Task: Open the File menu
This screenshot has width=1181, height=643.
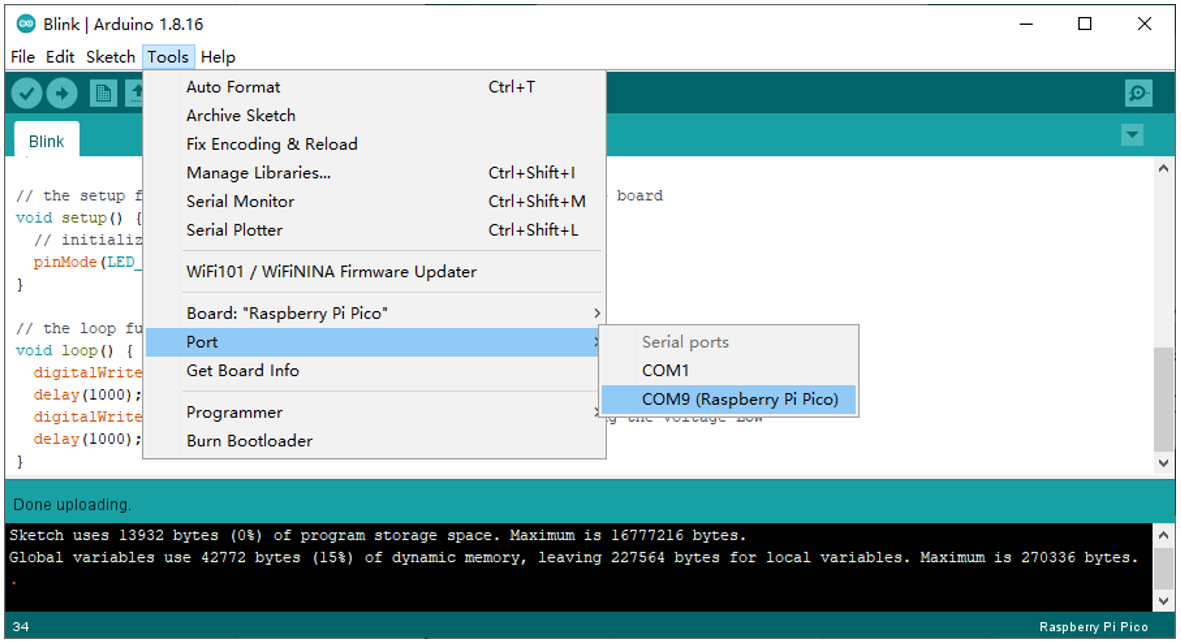Action: (x=23, y=57)
